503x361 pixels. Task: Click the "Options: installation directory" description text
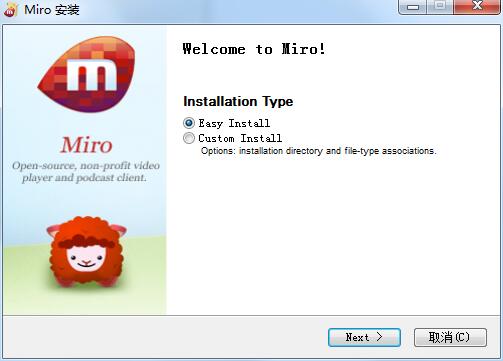pos(319,151)
